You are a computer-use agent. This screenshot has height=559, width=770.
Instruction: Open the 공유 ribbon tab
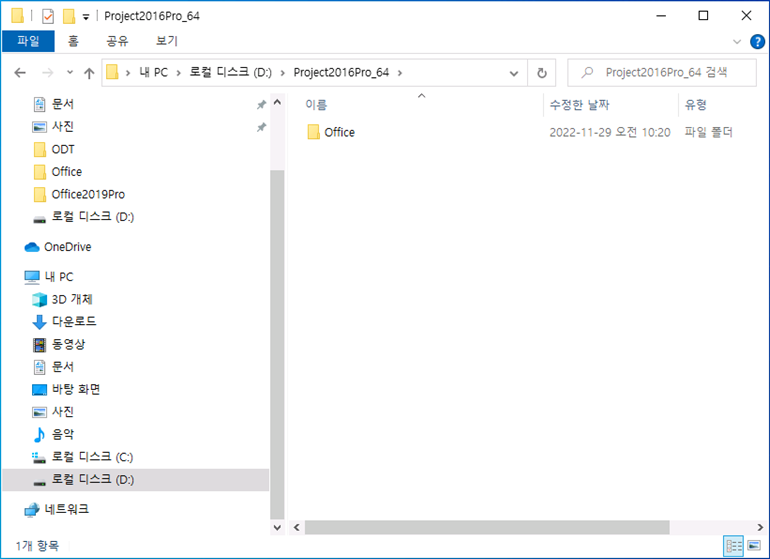tap(117, 41)
